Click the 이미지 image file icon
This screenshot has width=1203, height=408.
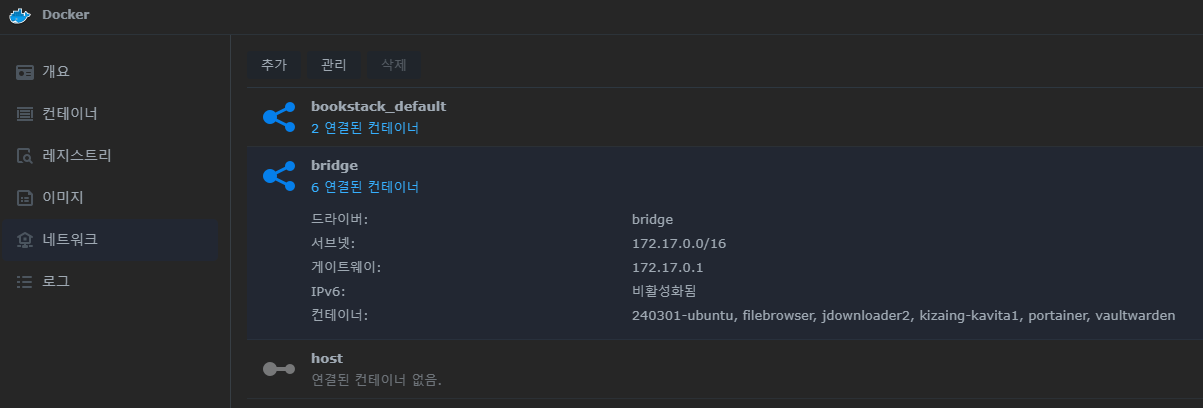25,198
